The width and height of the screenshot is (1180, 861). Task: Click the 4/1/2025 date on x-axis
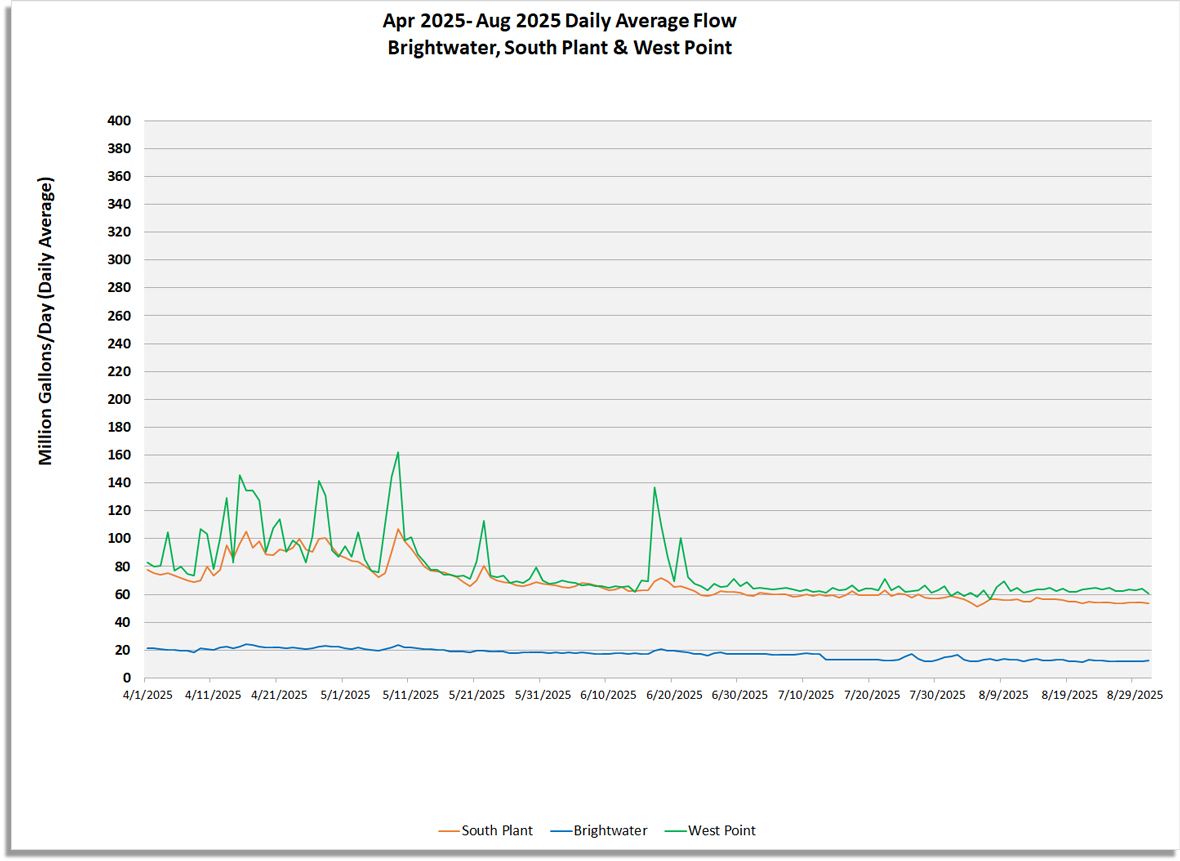(x=146, y=693)
